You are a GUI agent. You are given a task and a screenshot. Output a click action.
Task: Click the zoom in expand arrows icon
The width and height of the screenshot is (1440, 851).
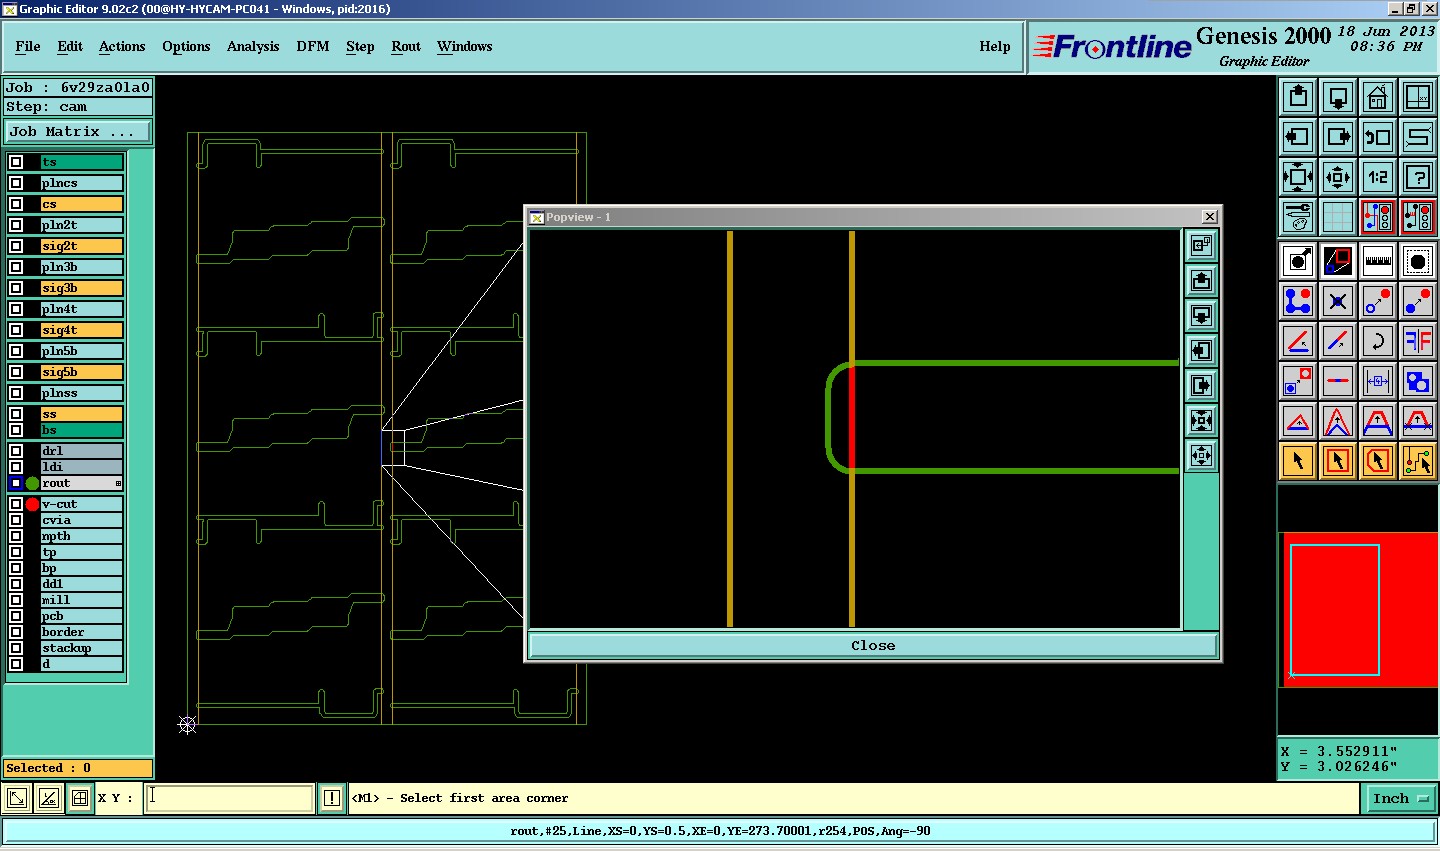tap(1298, 177)
